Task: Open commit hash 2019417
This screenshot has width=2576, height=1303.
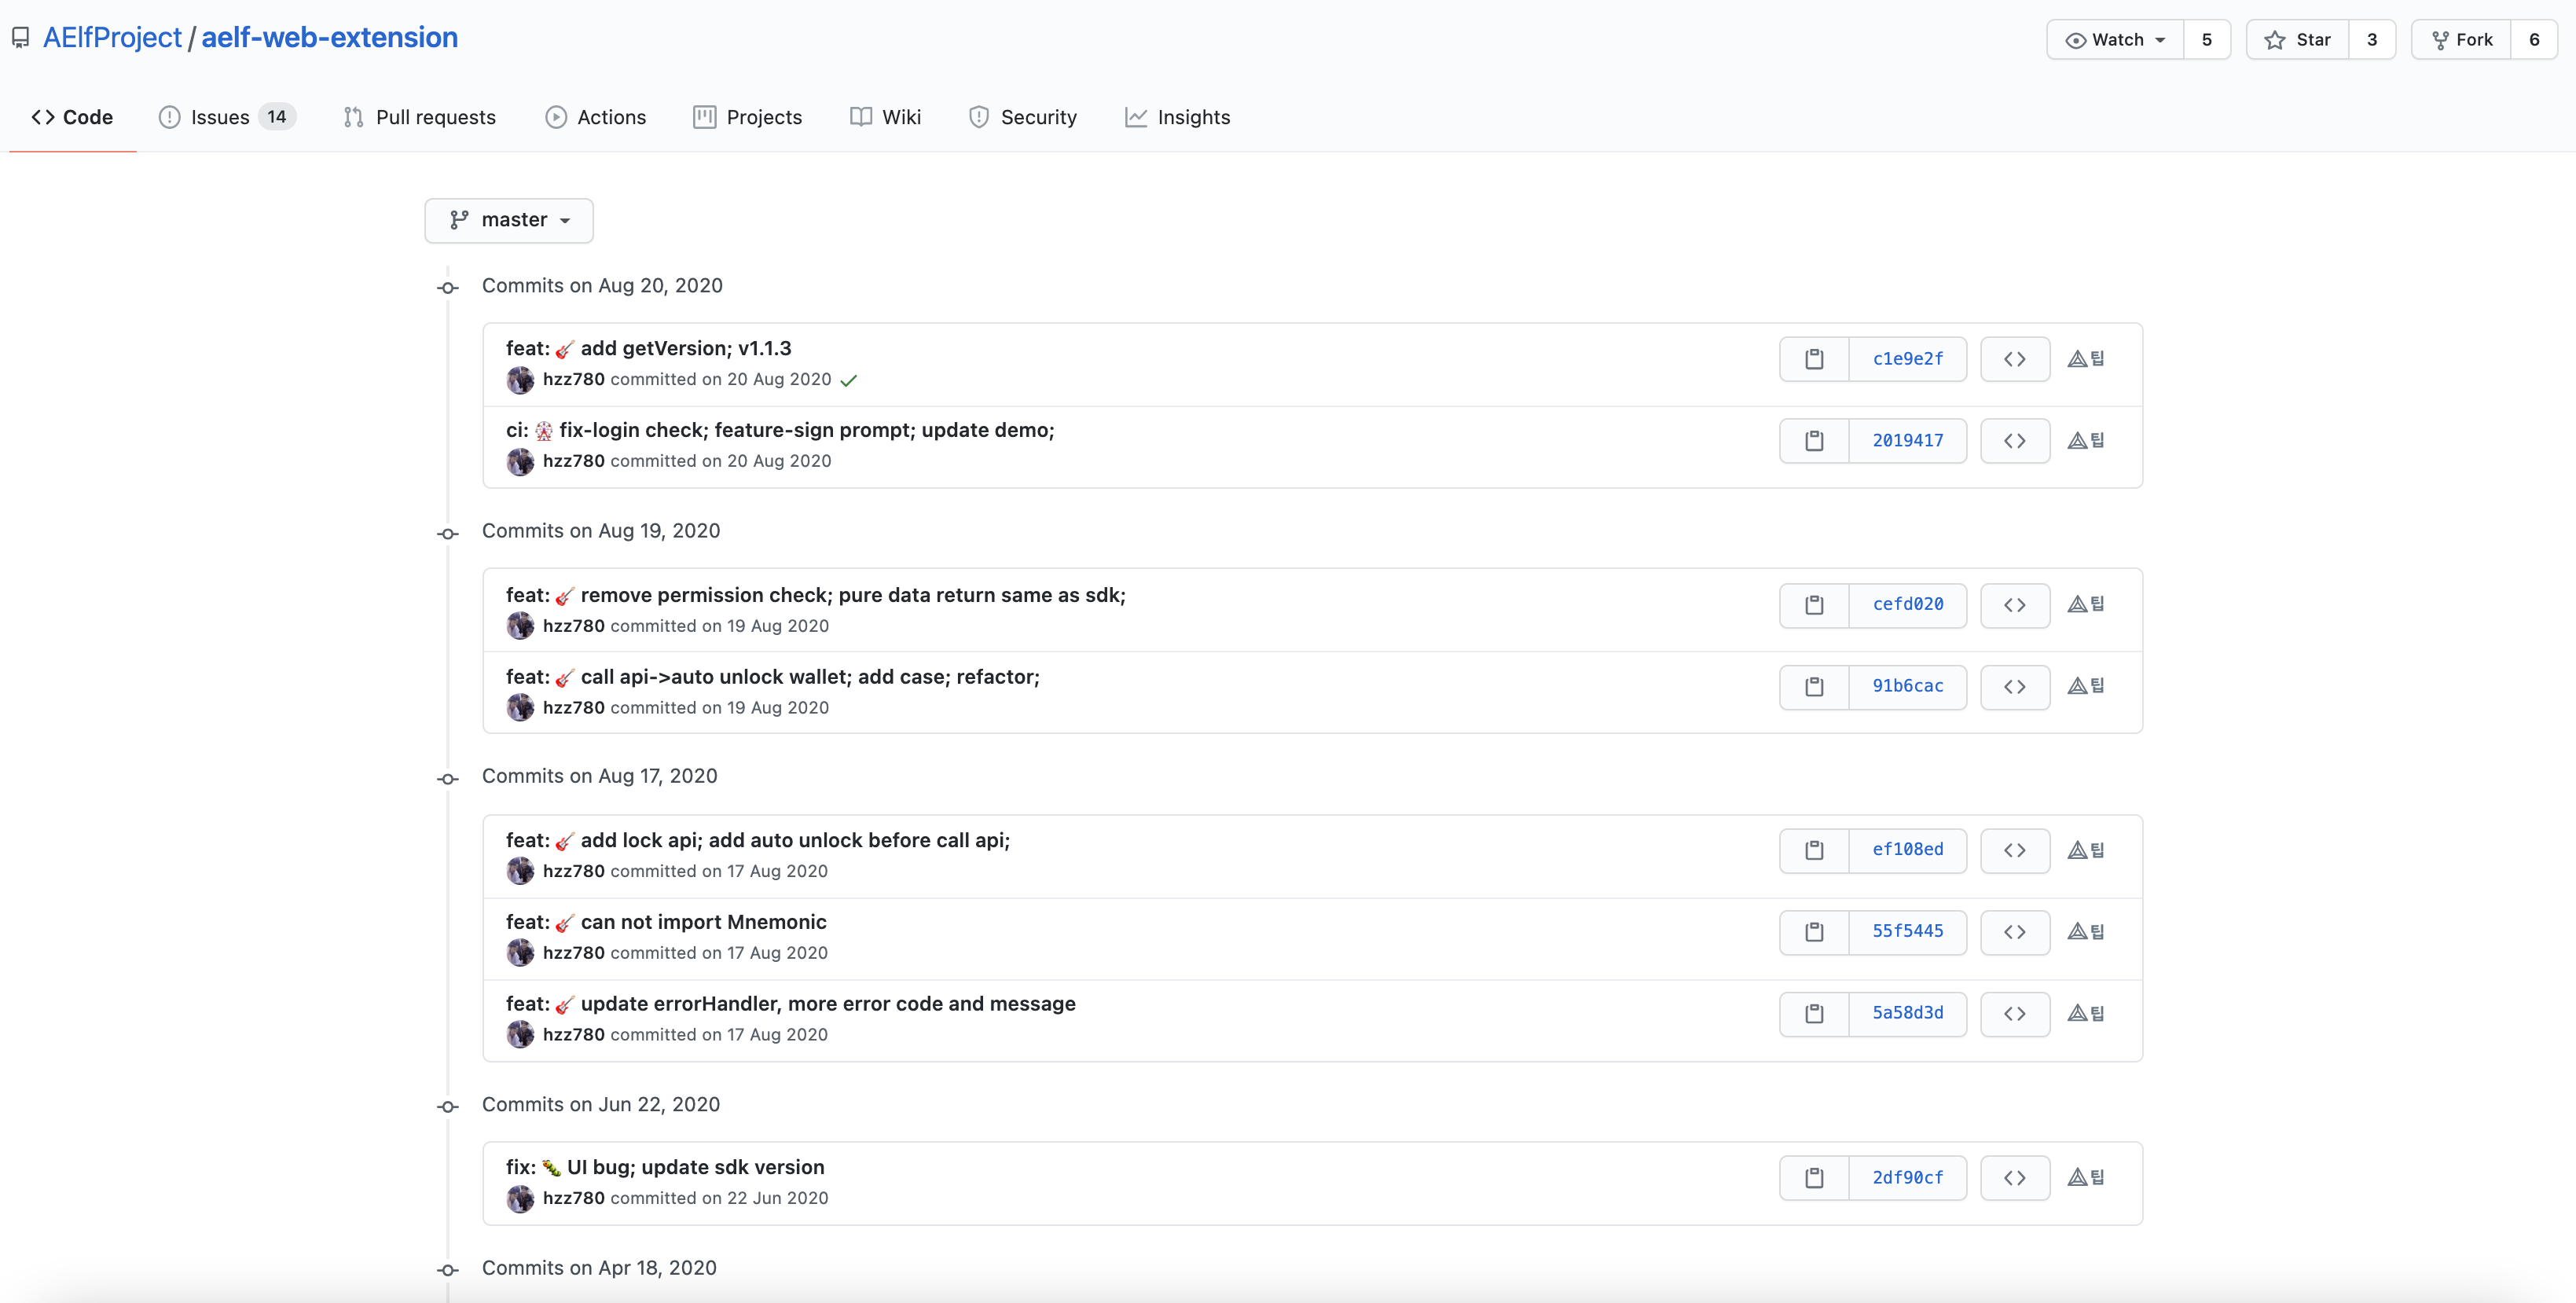Action: pyautogui.click(x=1908, y=441)
